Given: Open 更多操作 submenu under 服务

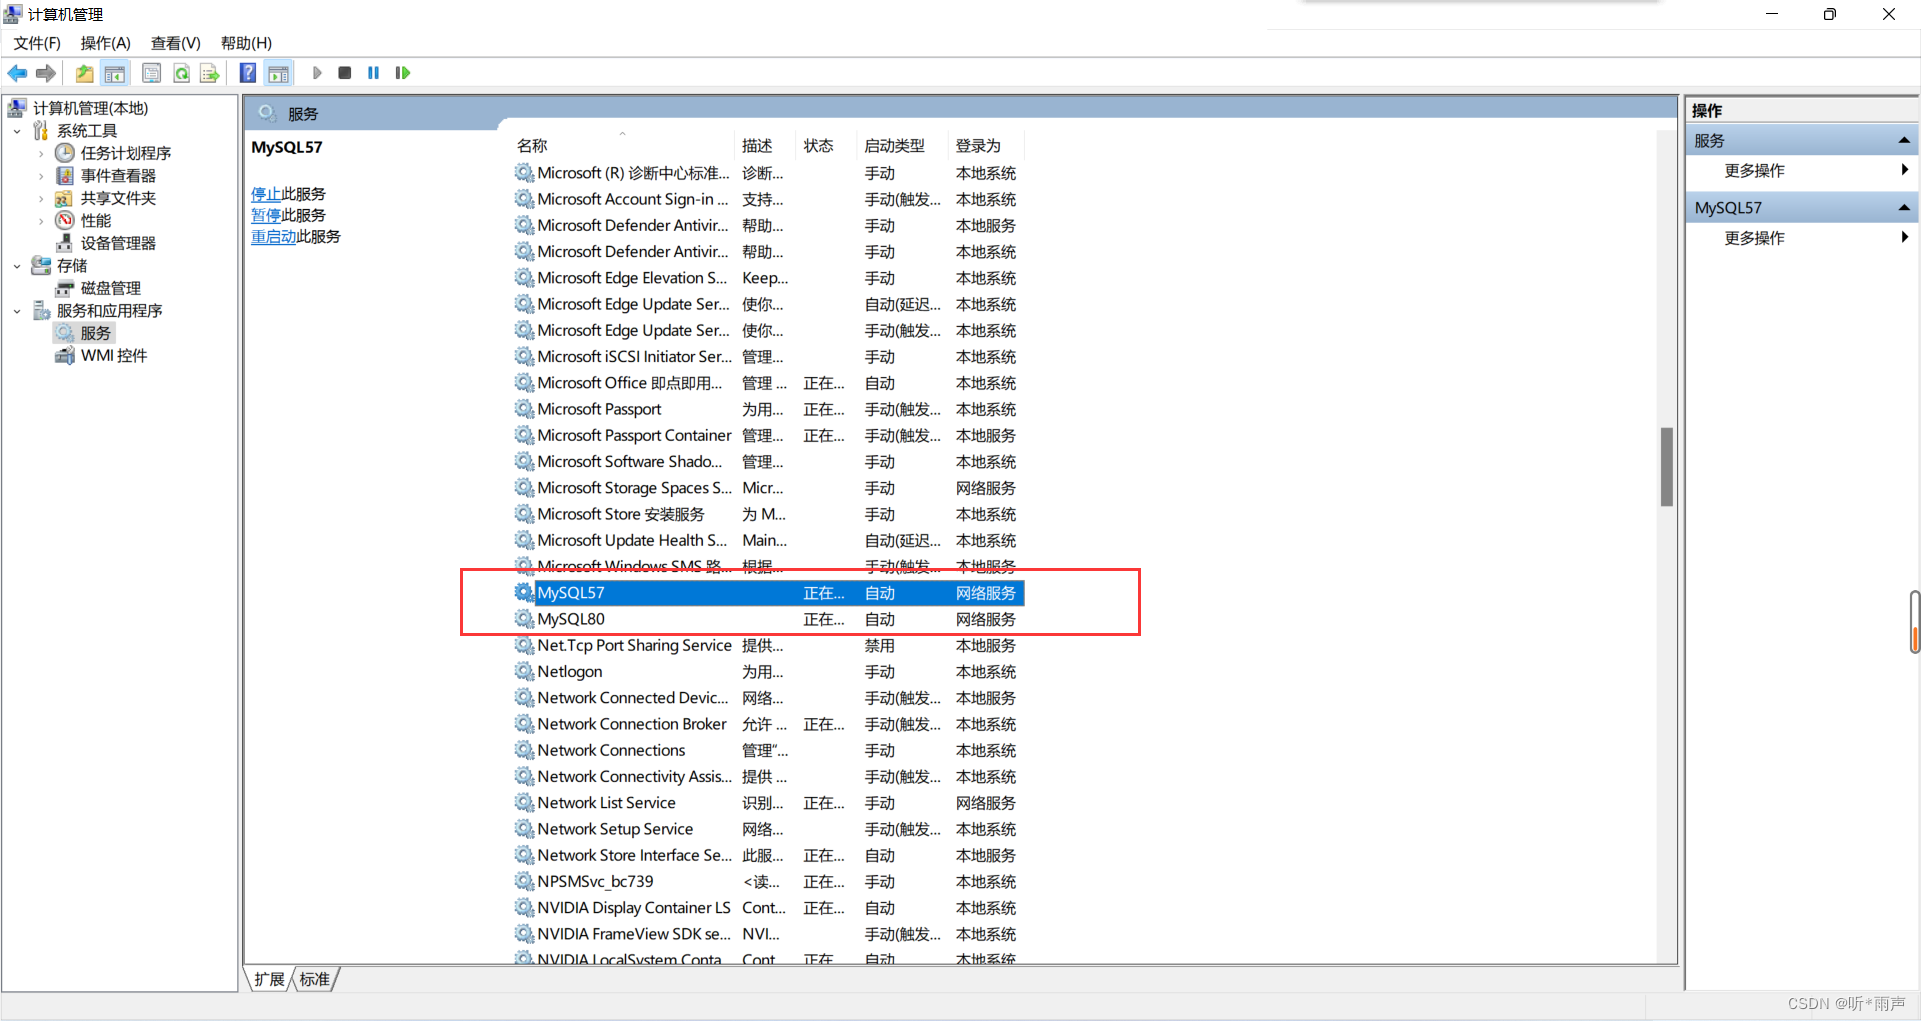Looking at the screenshot, I should click(x=1801, y=171).
